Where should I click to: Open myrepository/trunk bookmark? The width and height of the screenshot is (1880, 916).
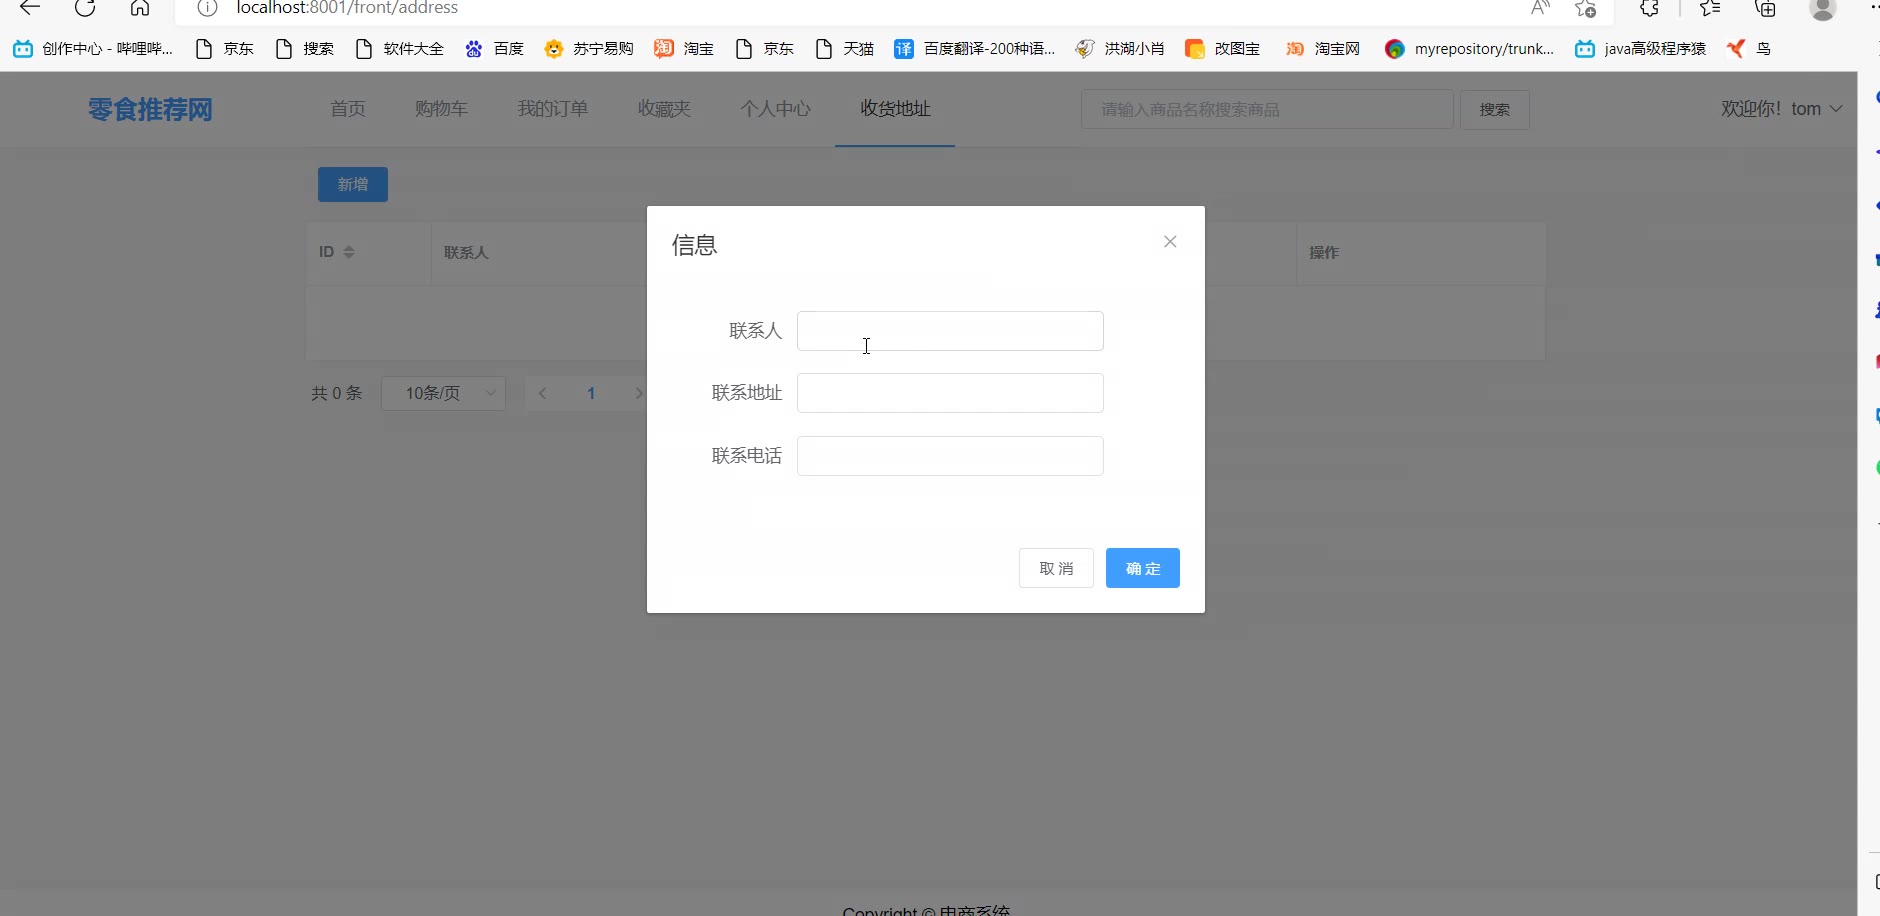pyautogui.click(x=1469, y=49)
